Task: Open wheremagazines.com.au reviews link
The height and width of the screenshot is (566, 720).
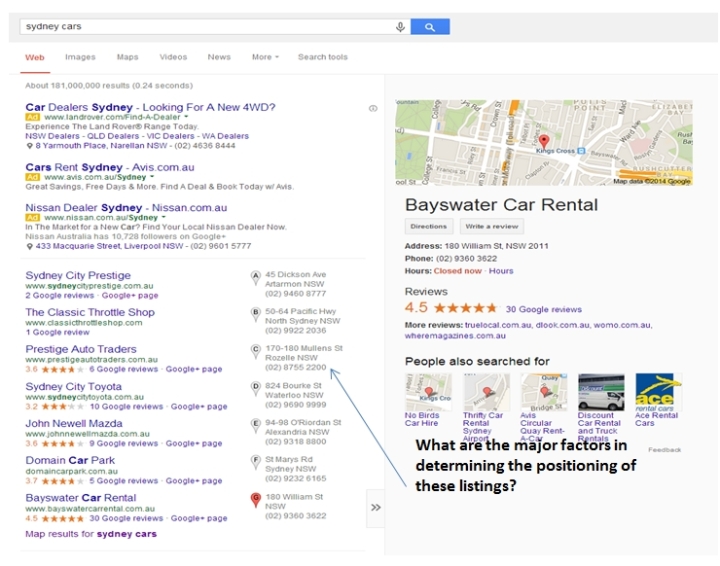Action: tap(455, 336)
